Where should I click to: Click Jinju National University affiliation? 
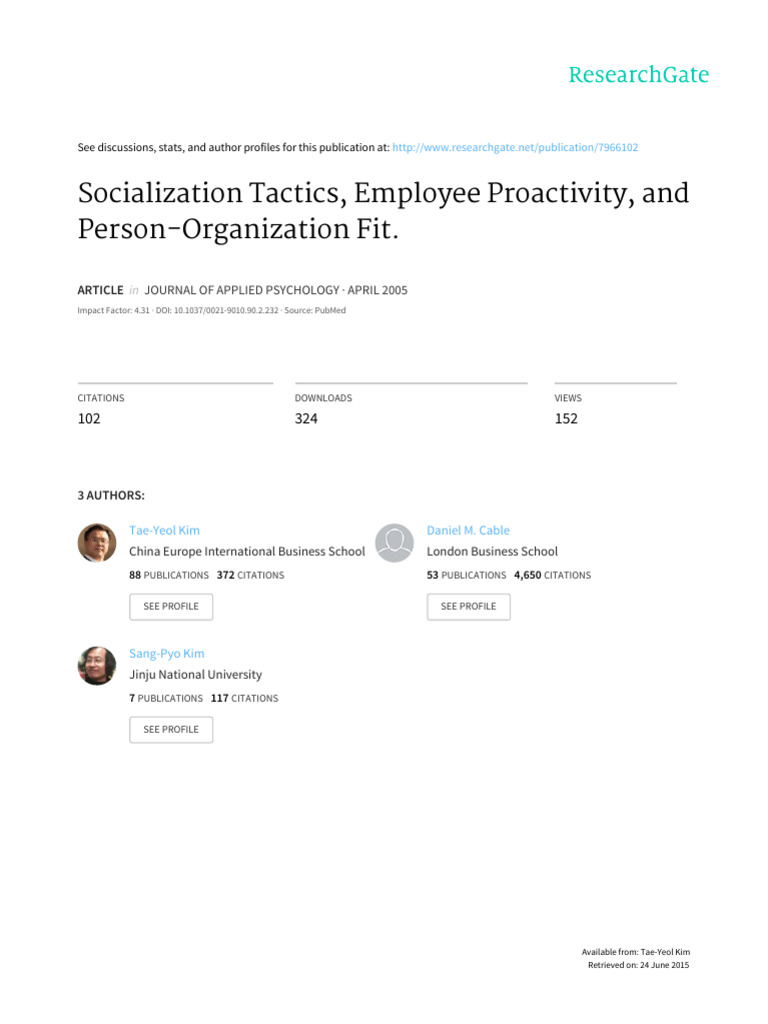tap(195, 675)
